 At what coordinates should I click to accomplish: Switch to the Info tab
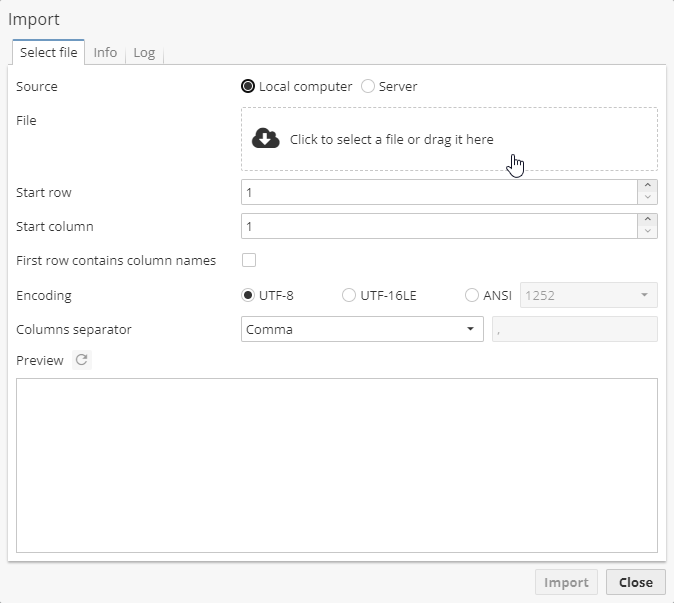pyautogui.click(x=105, y=53)
